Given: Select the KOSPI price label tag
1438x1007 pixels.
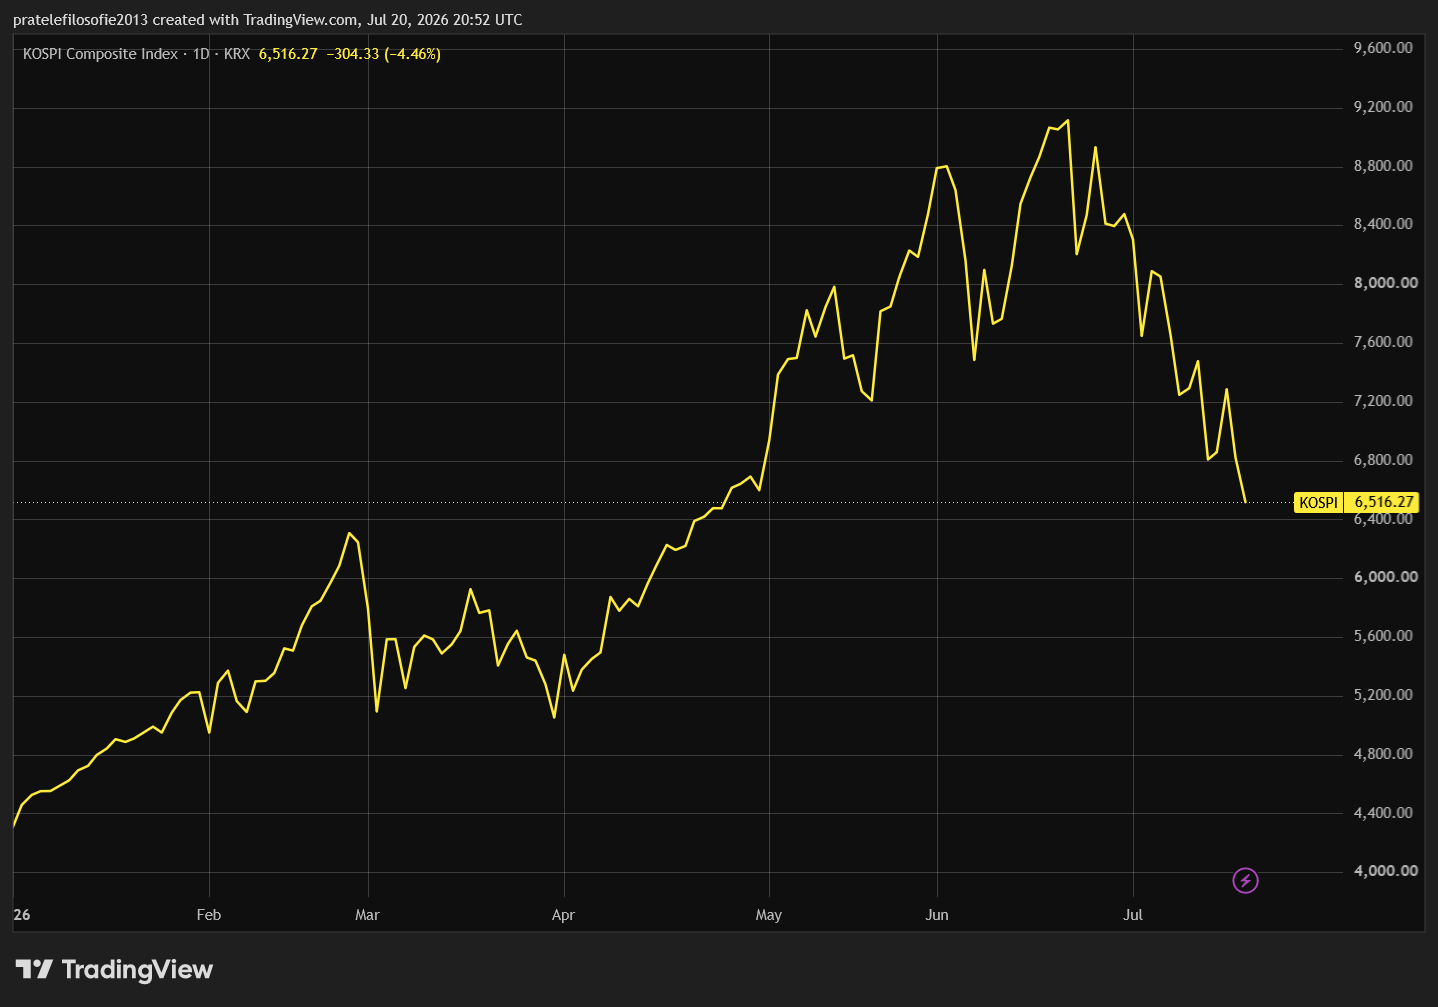Looking at the screenshot, I should coord(1318,503).
